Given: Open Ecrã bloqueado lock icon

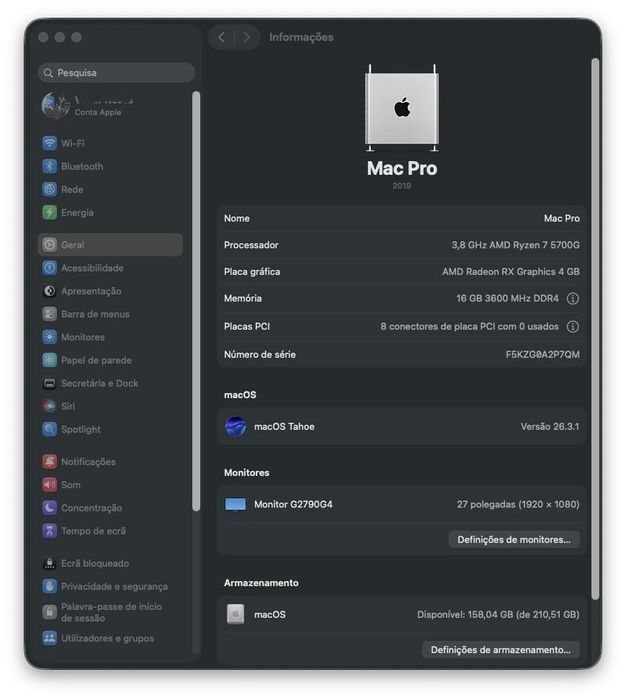Looking at the screenshot, I should coord(49,563).
